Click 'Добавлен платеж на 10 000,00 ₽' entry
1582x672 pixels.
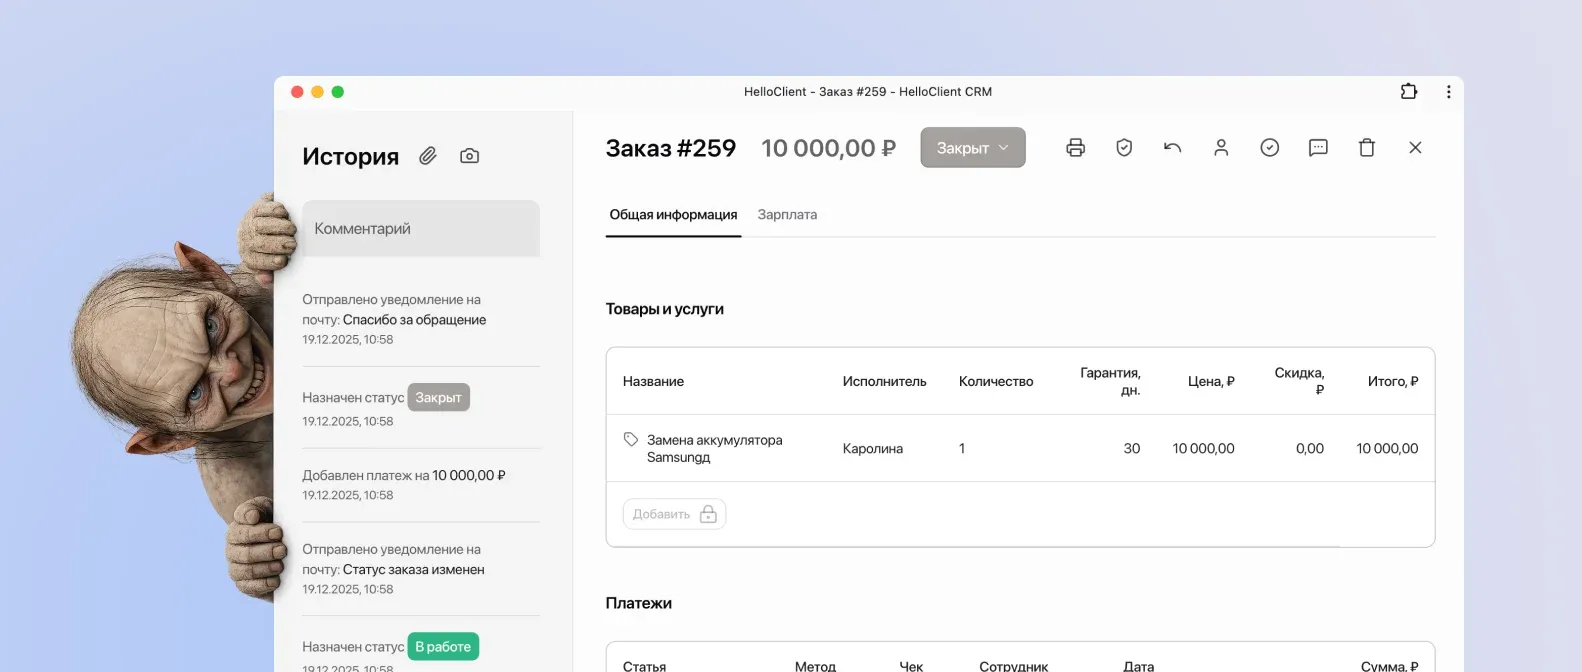(x=404, y=476)
